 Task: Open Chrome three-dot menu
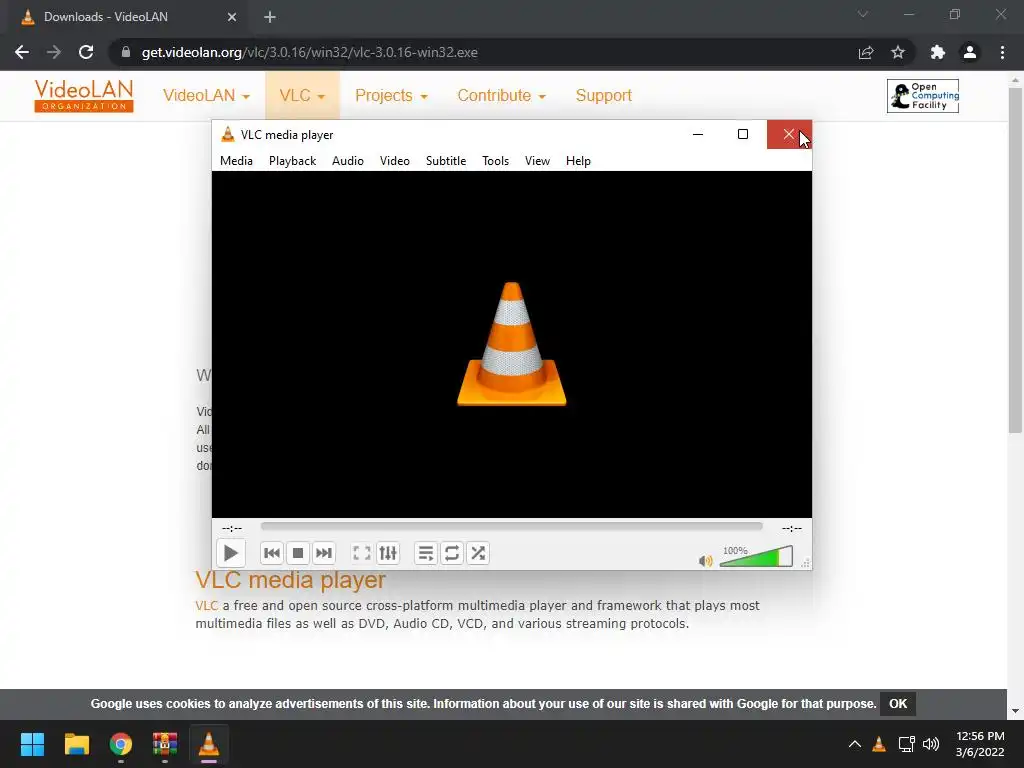coord(1002,52)
